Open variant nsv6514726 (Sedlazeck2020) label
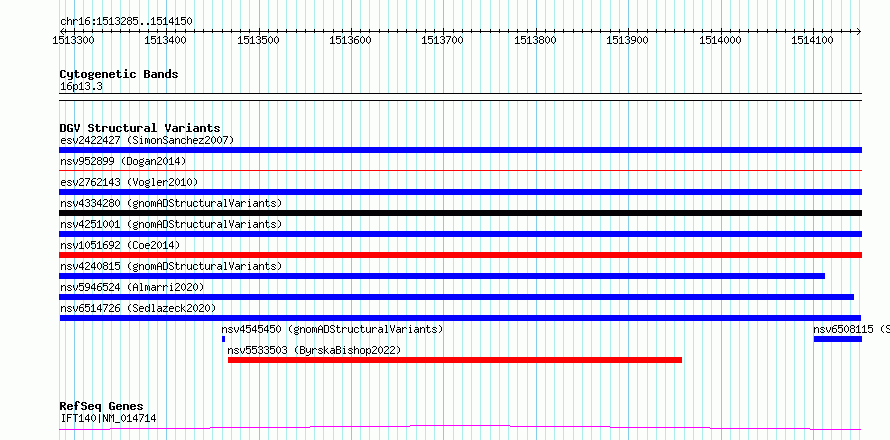The height and width of the screenshot is (440, 890). pyautogui.click(x=138, y=308)
